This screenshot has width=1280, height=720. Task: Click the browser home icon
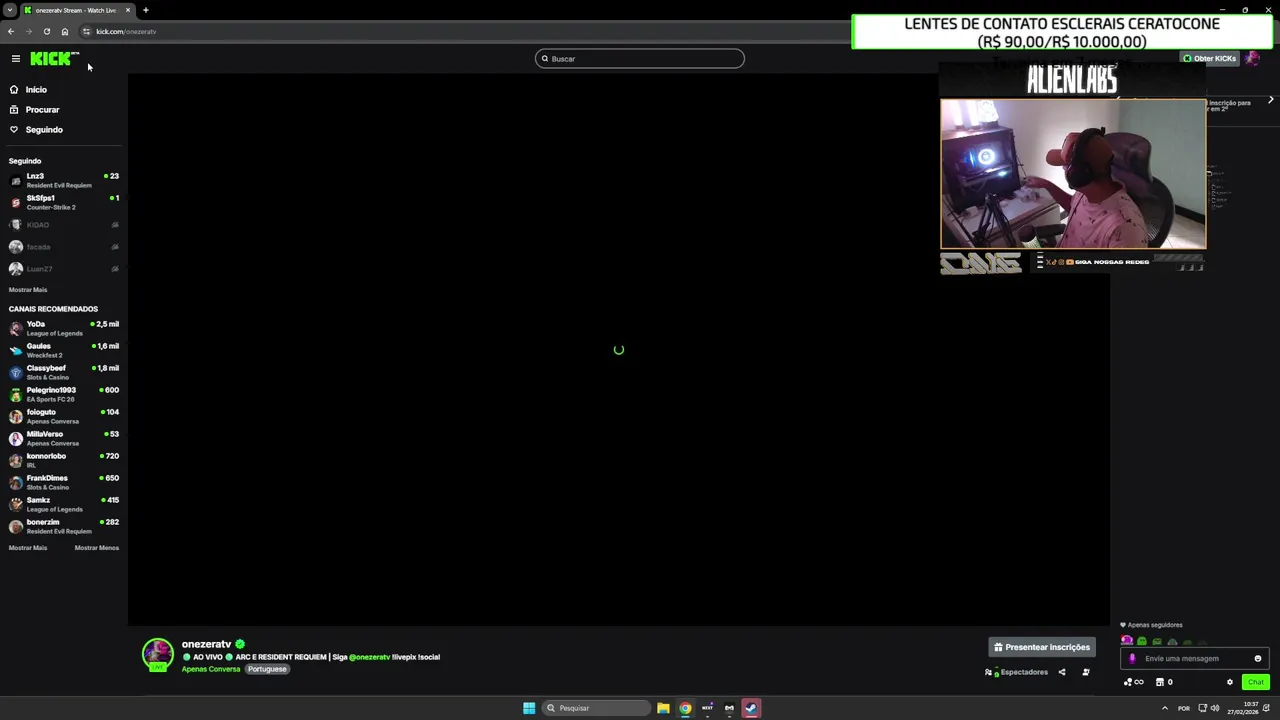point(65,31)
